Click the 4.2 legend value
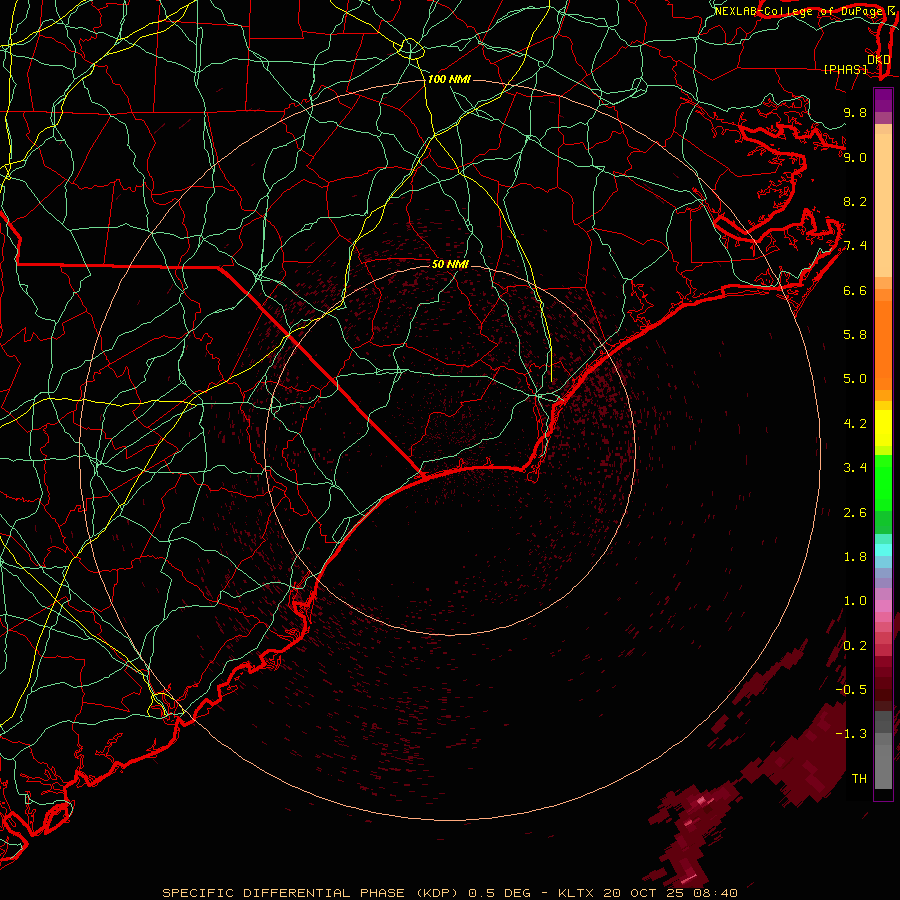The height and width of the screenshot is (900, 900). point(855,424)
